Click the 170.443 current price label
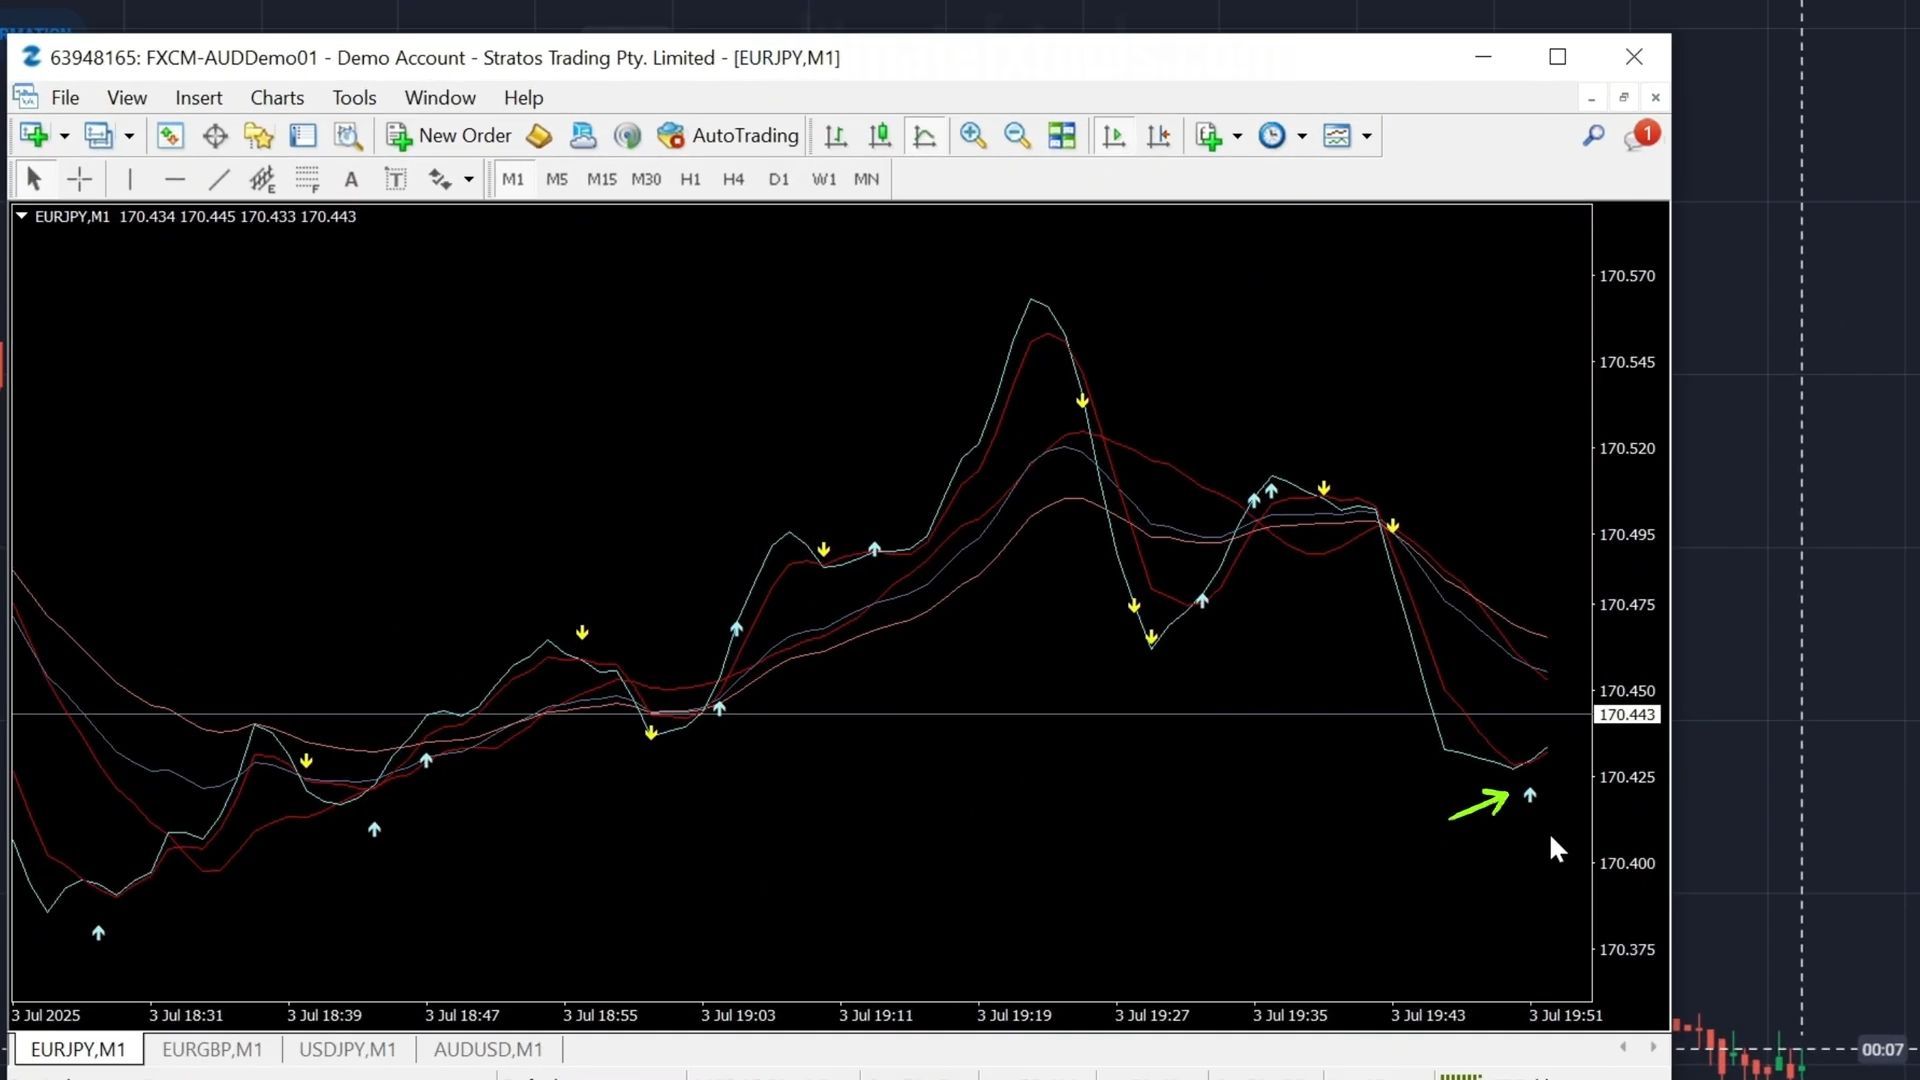This screenshot has width=1920, height=1080. 1627,715
